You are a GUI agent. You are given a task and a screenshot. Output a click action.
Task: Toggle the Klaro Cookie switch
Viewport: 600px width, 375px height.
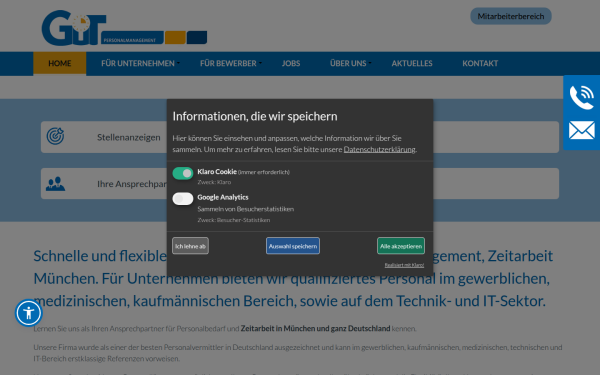pos(183,173)
